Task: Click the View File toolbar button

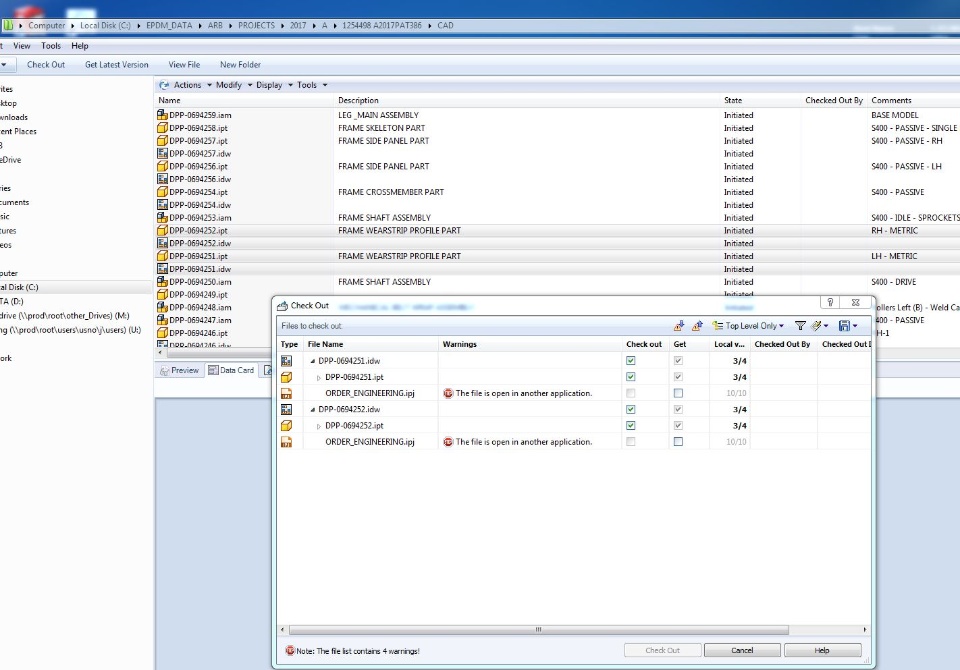Action: 184,64
